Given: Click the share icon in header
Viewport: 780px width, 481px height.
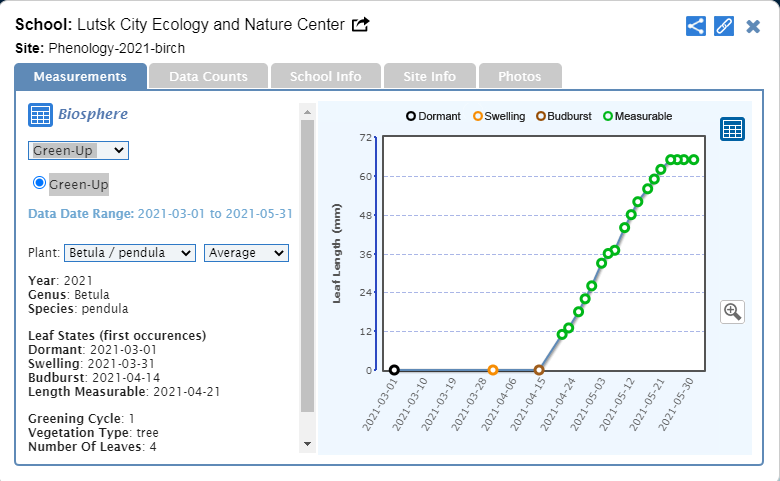Looking at the screenshot, I should (696, 26).
